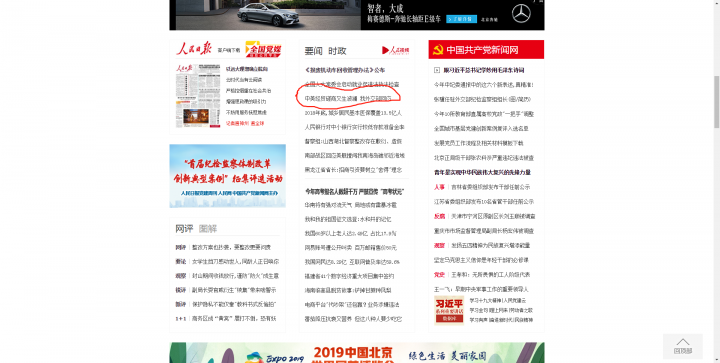The height and width of the screenshot is (363, 720).
Task: Open the 网易账号遭公开叫卖 headline
Action: (x=350, y=248)
